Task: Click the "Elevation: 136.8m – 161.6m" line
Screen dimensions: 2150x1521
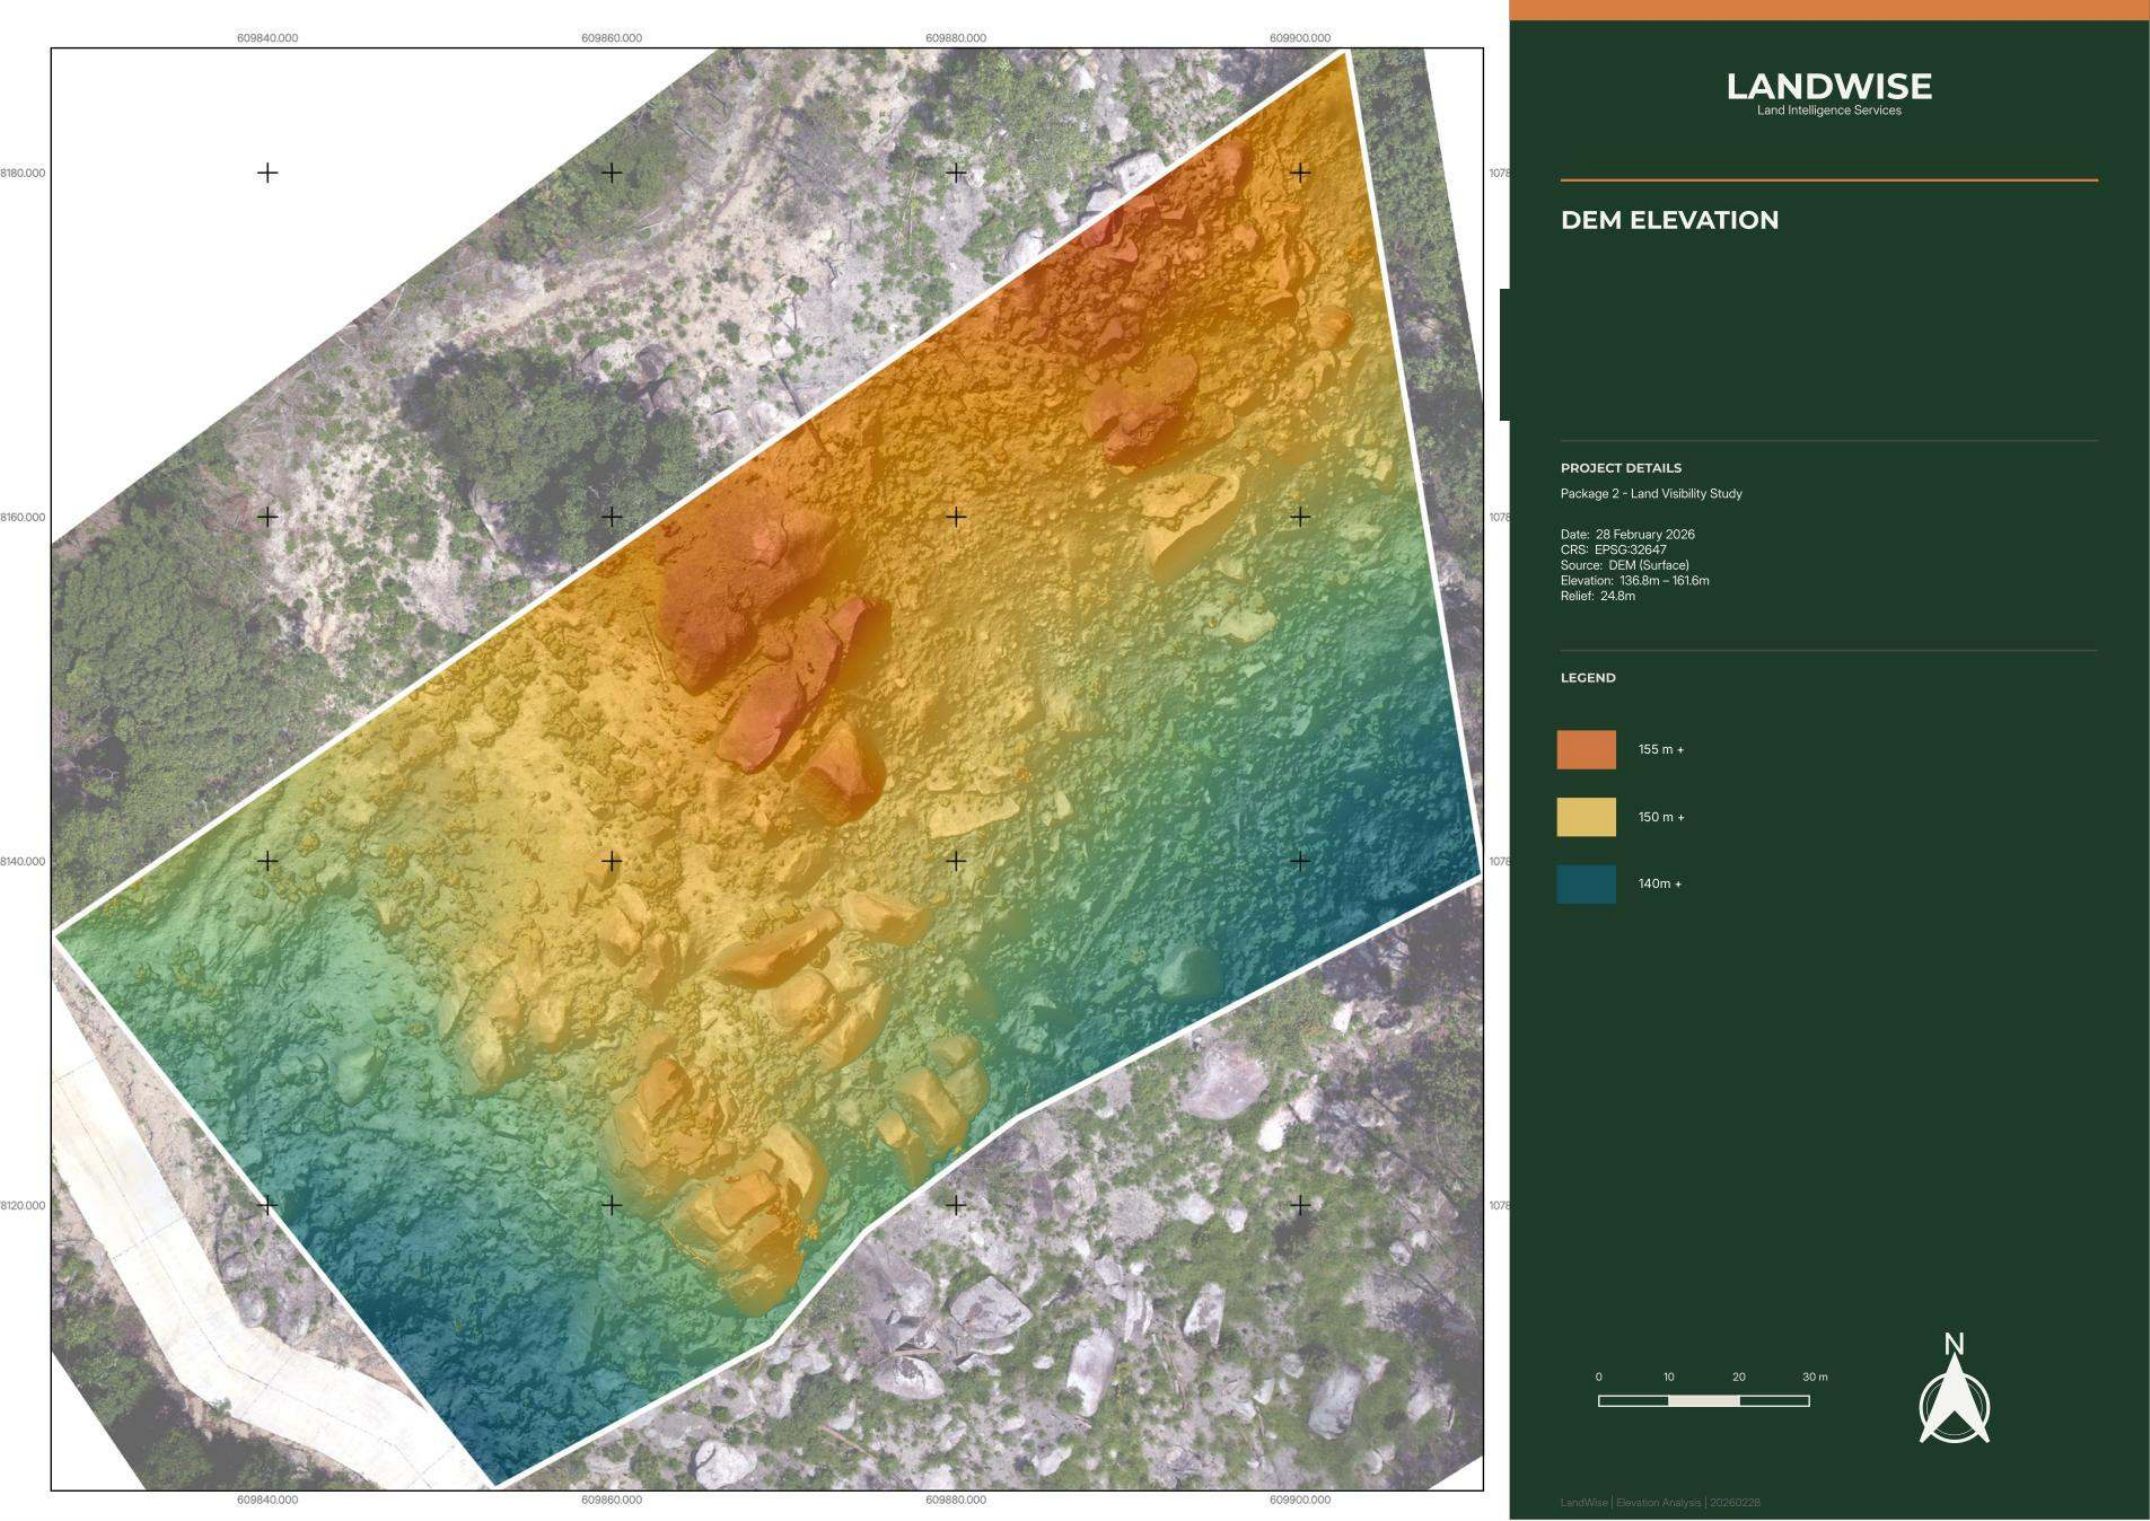Action: coord(1635,580)
